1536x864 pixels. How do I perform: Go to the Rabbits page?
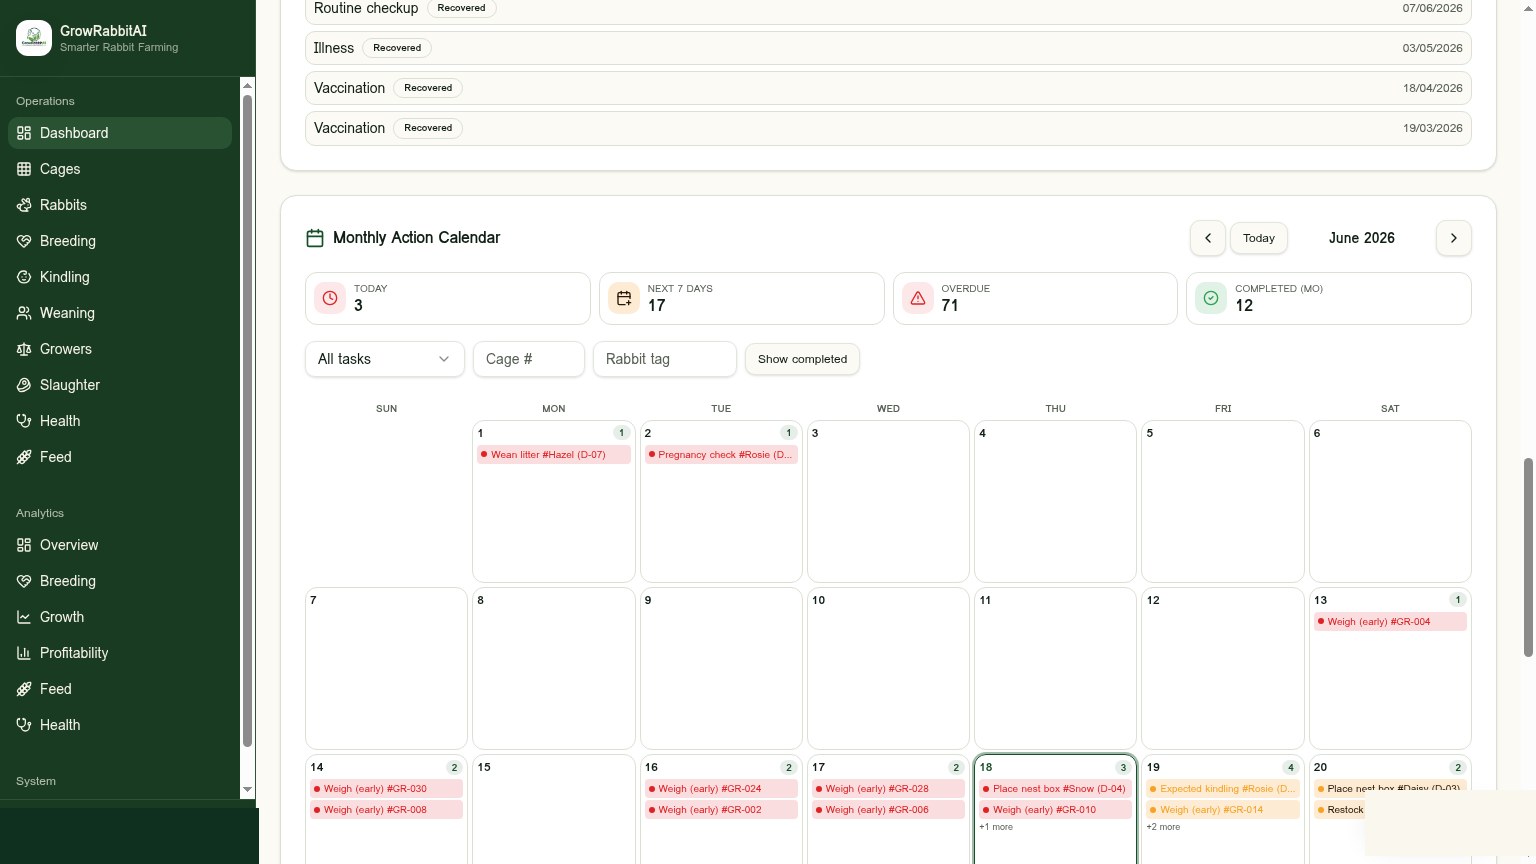click(120, 205)
